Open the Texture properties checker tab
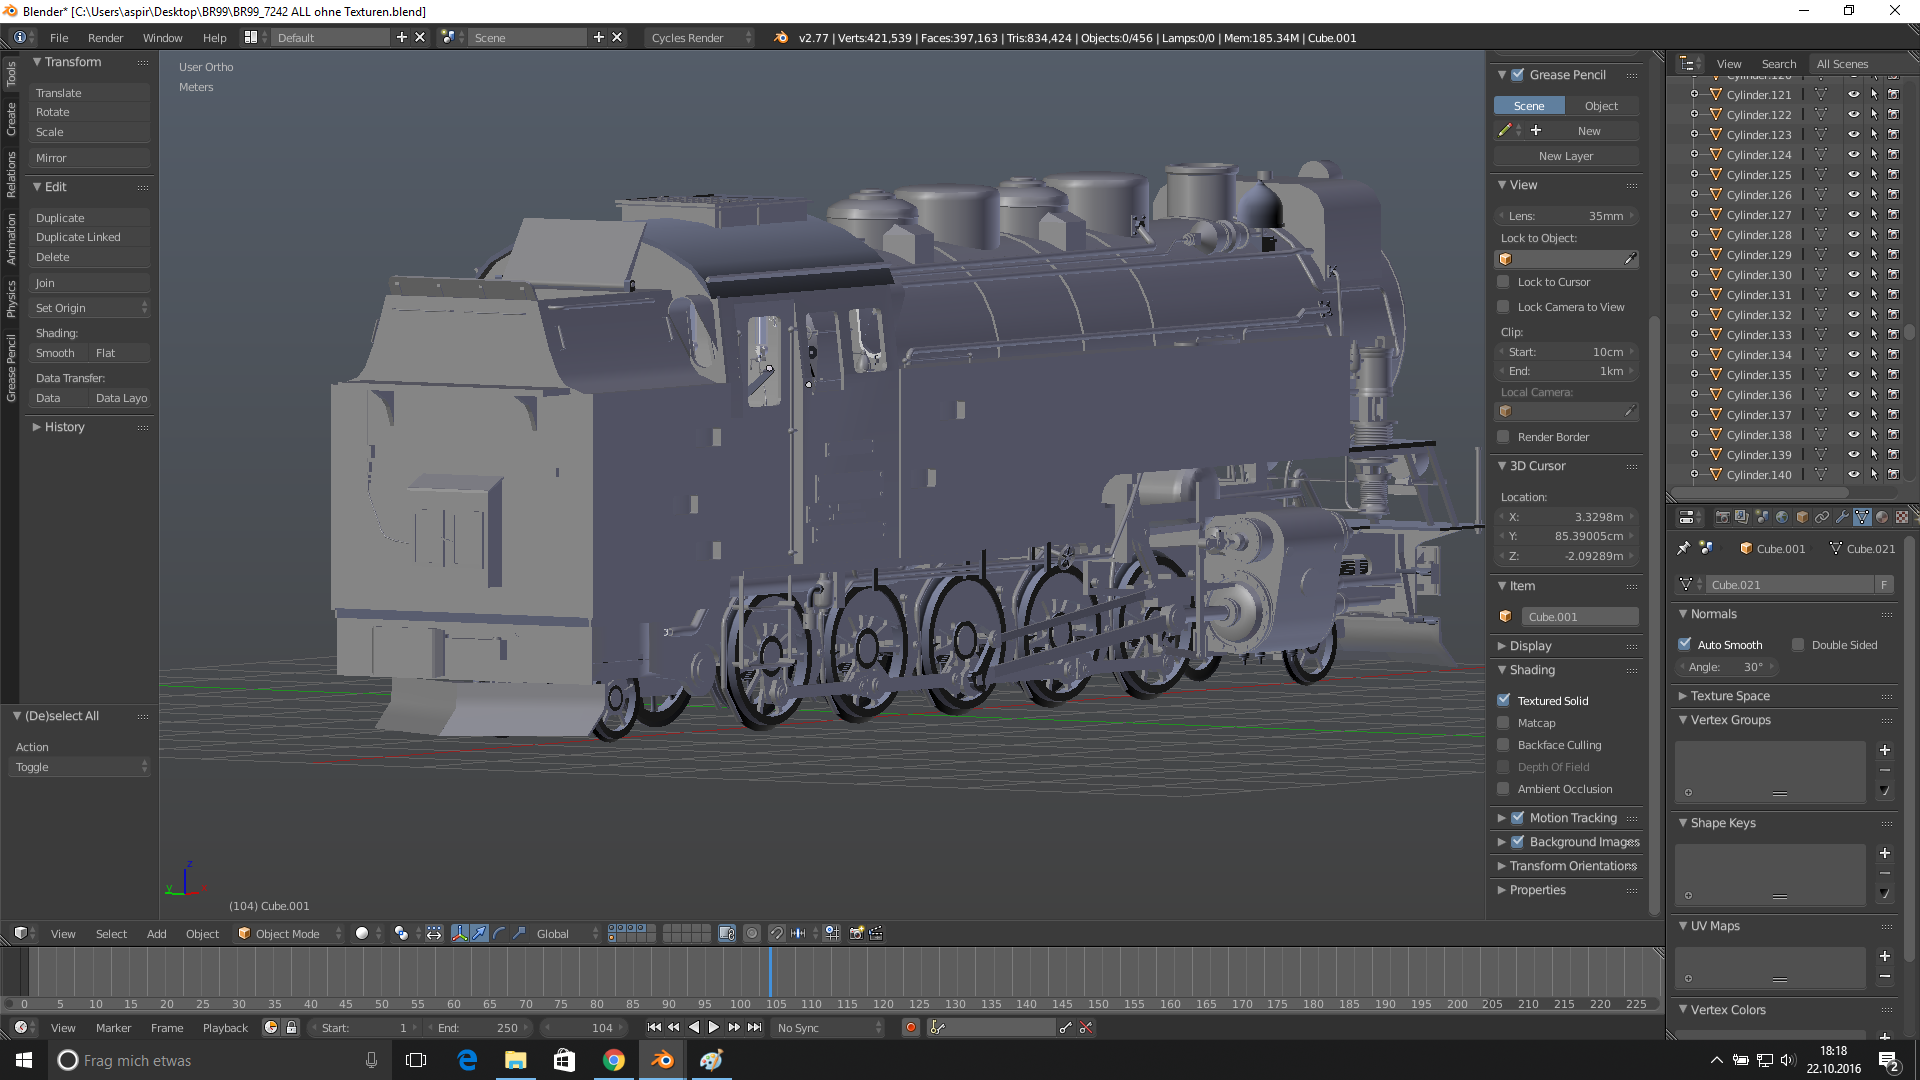Screen dimensions: 1920x1080 (x=1902, y=517)
